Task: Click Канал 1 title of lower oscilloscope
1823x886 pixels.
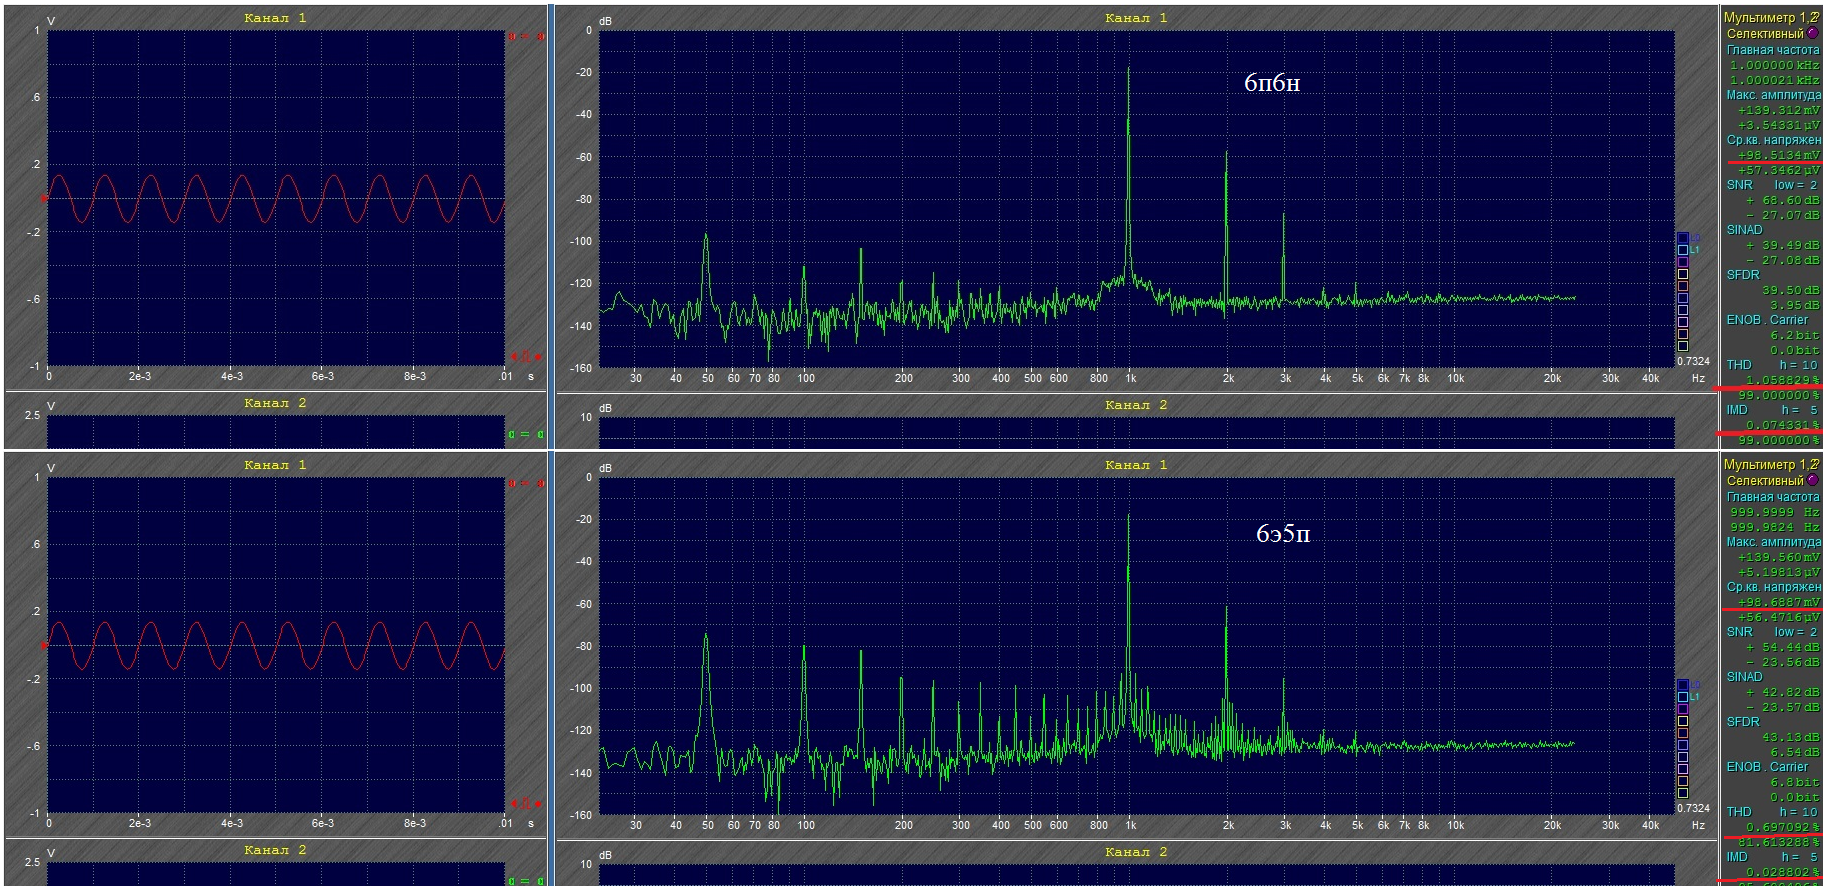Action: pyautogui.click(x=275, y=465)
